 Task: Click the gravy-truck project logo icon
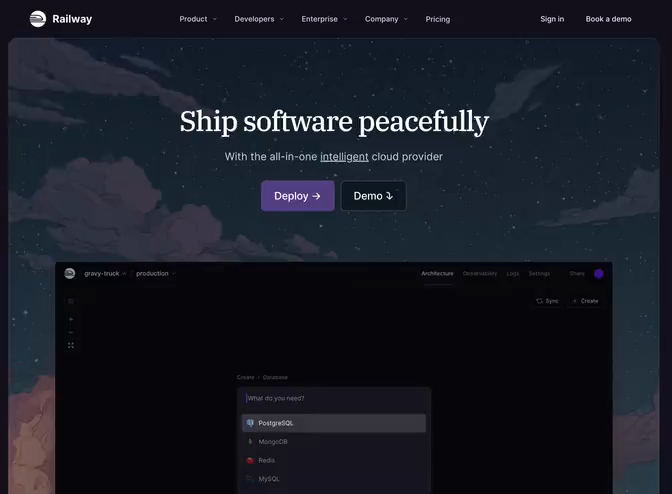pos(69,273)
